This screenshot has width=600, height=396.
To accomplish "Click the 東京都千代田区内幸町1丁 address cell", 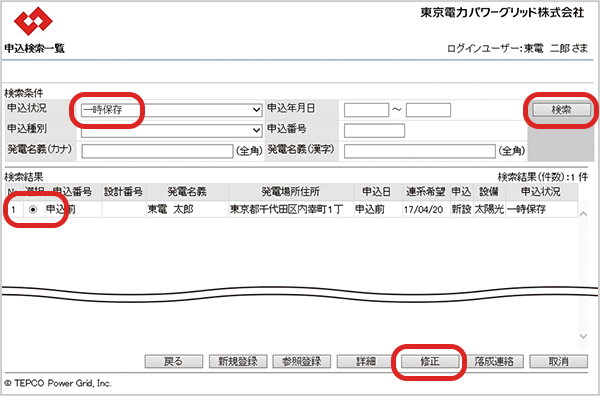I will (x=291, y=209).
